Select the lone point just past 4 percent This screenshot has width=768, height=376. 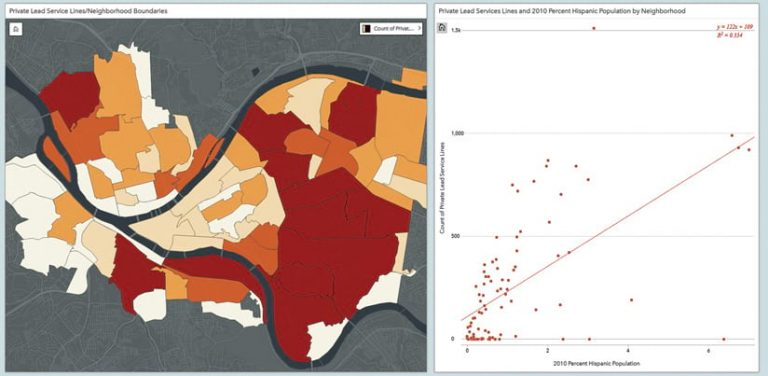[631, 300]
